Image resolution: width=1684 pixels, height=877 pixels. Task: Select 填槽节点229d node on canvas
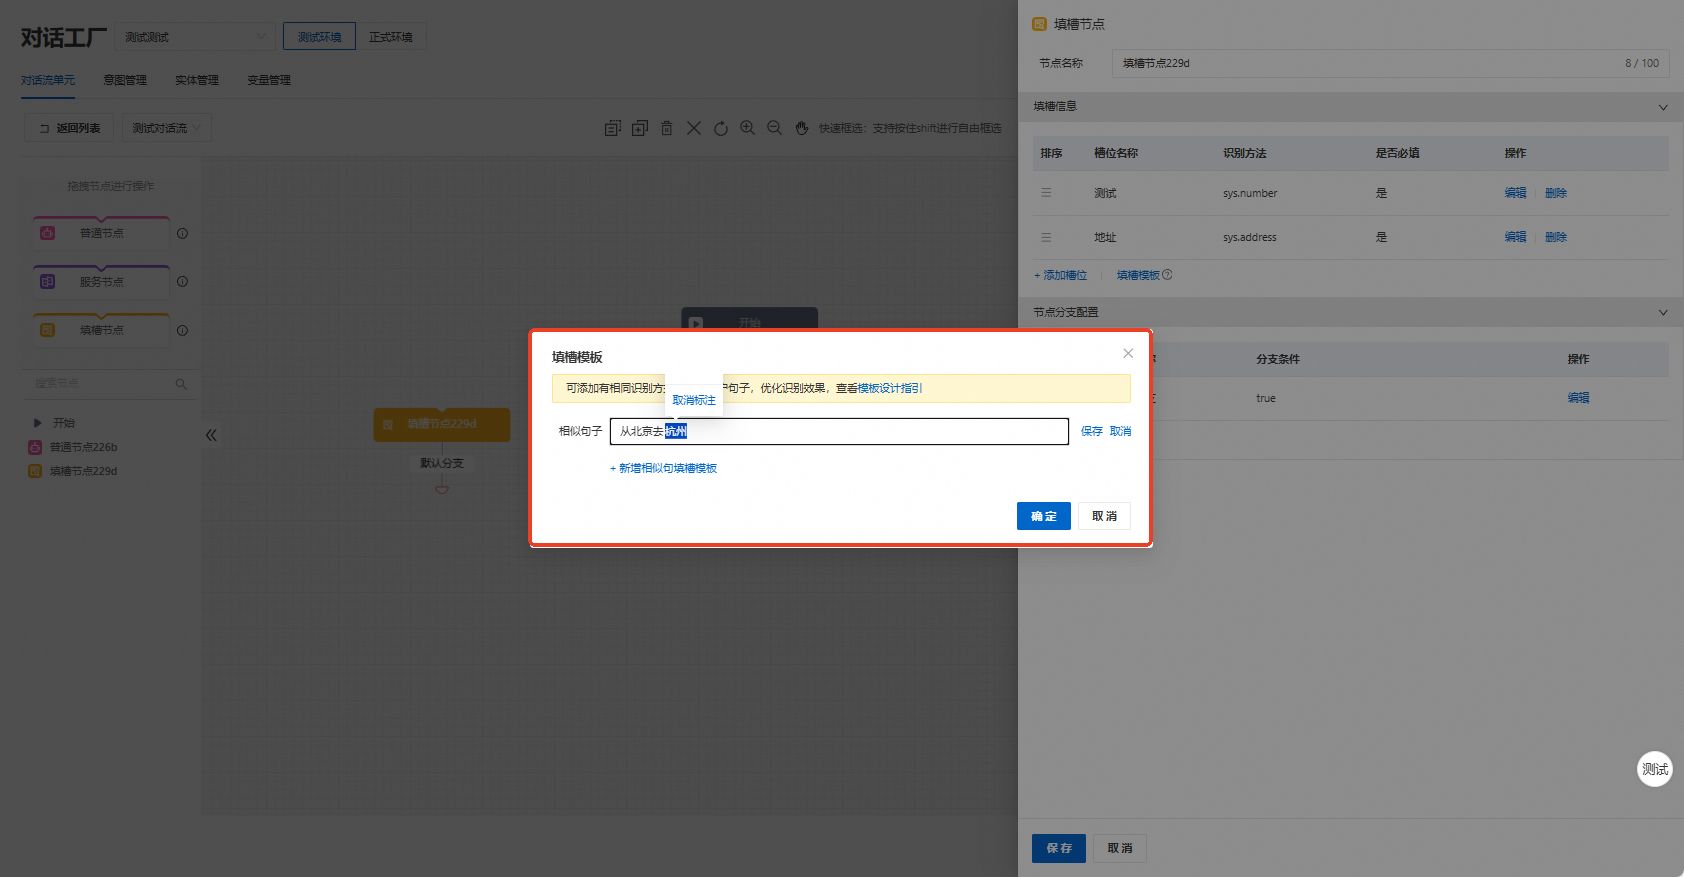tap(442, 424)
